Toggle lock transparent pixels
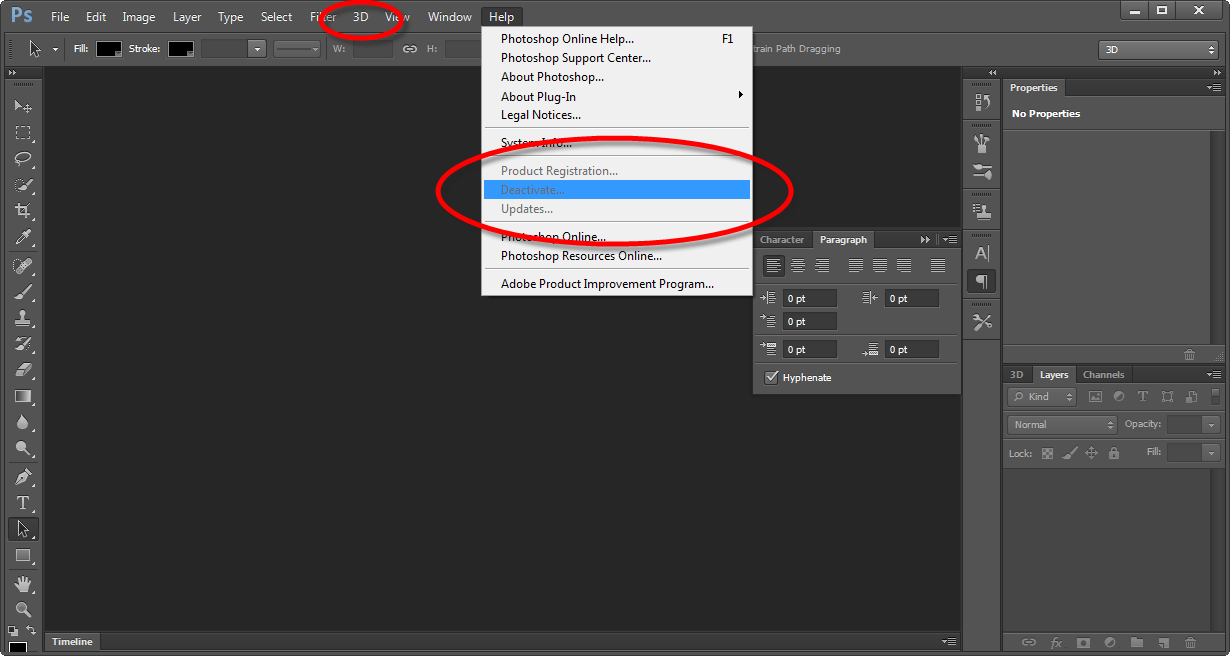The width and height of the screenshot is (1230, 656). [x=1048, y=453]
